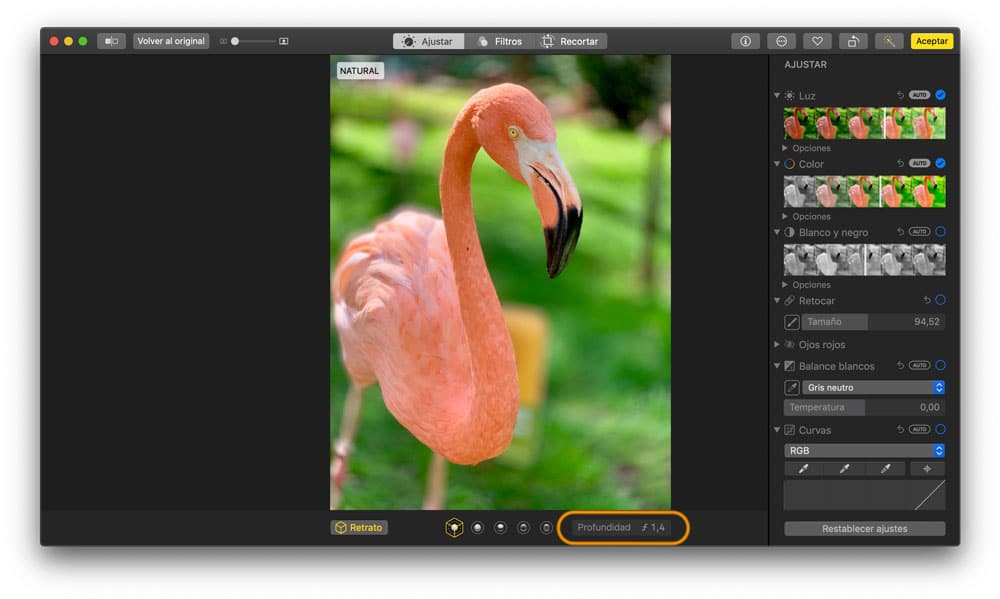1000x599 pixels.
Task: Click Restablecer ajustes button
Action: click(x=864, y=529)
